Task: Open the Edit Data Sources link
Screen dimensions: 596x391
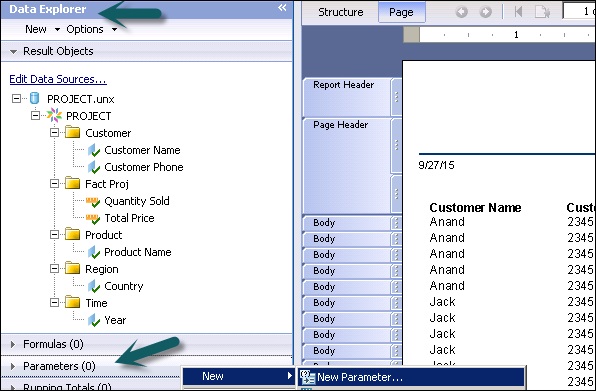Action: [x=58, y=79]
